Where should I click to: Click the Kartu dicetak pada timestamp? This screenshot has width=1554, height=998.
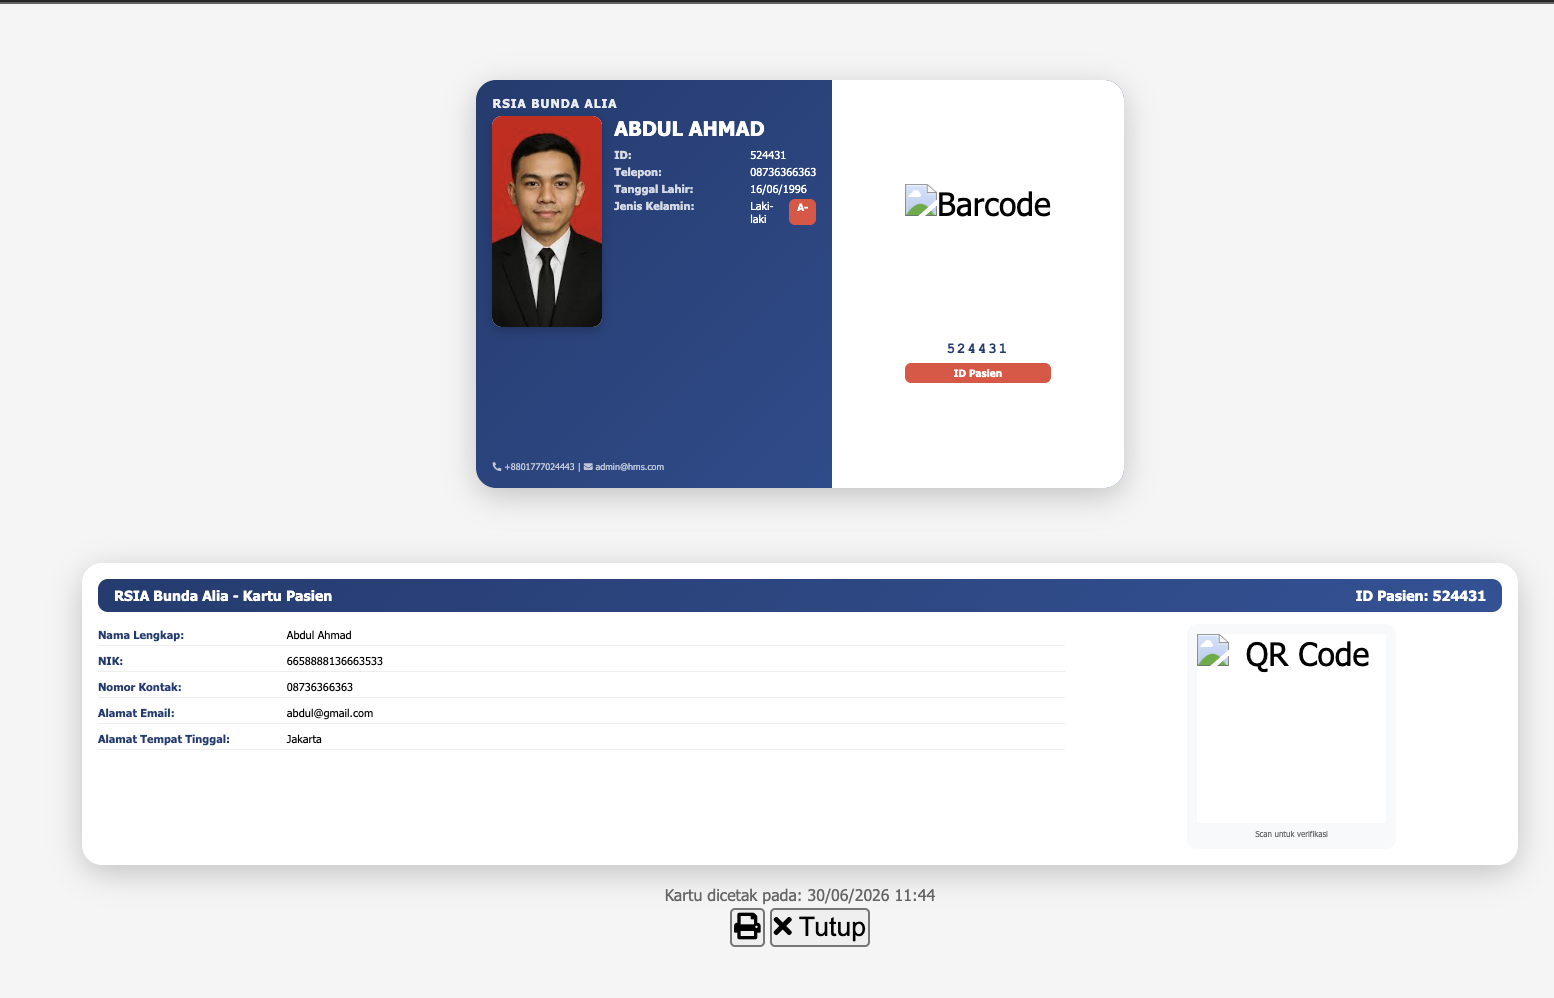(x=800, y=895)
